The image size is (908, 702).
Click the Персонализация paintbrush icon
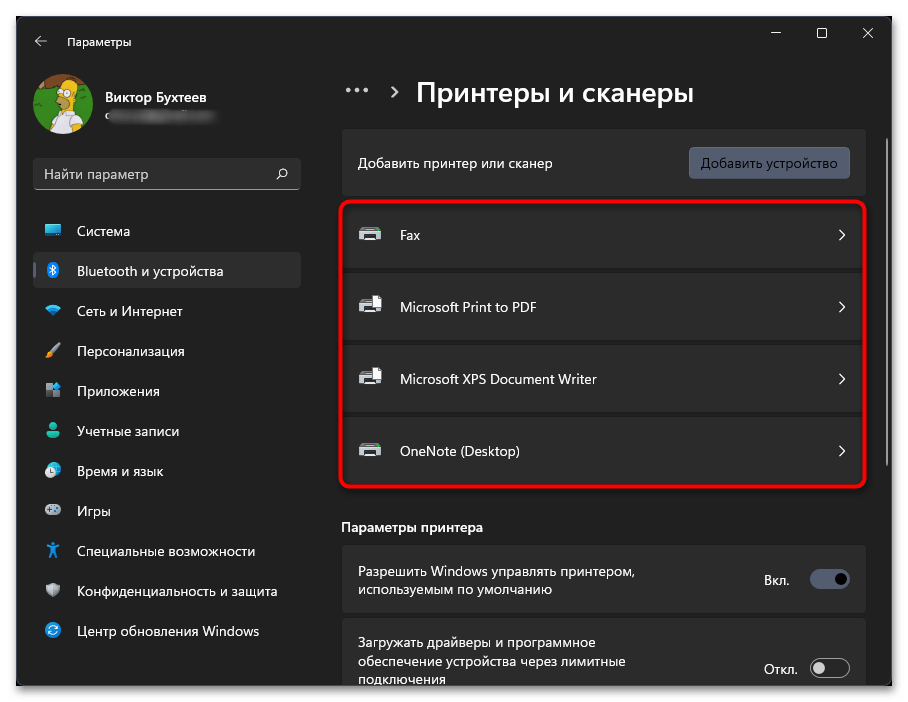pos(53,350)
